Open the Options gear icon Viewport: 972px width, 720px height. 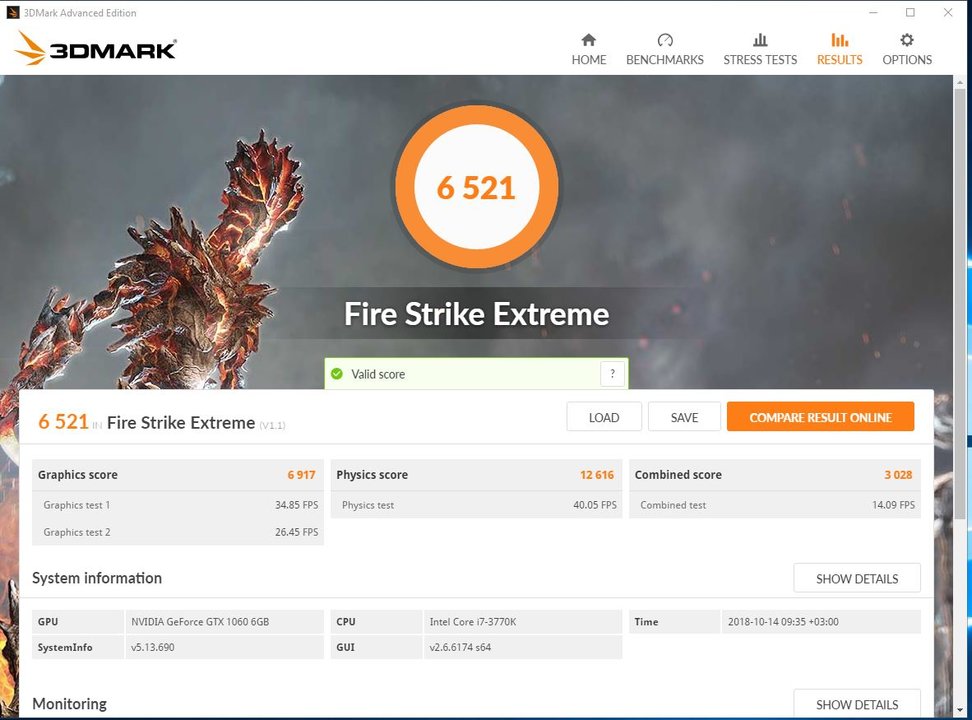click(x=907, y=40)
